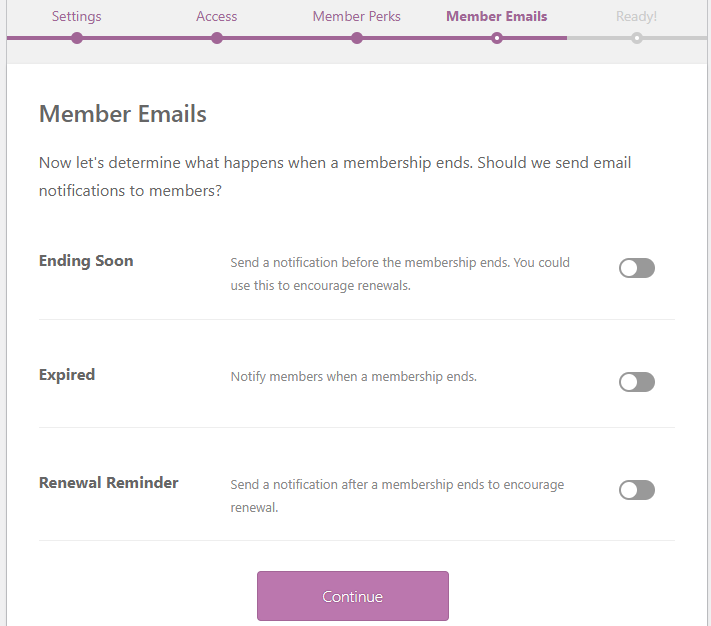
Task: Switch on the Renewal Reminder toggle
Action: 637,490
